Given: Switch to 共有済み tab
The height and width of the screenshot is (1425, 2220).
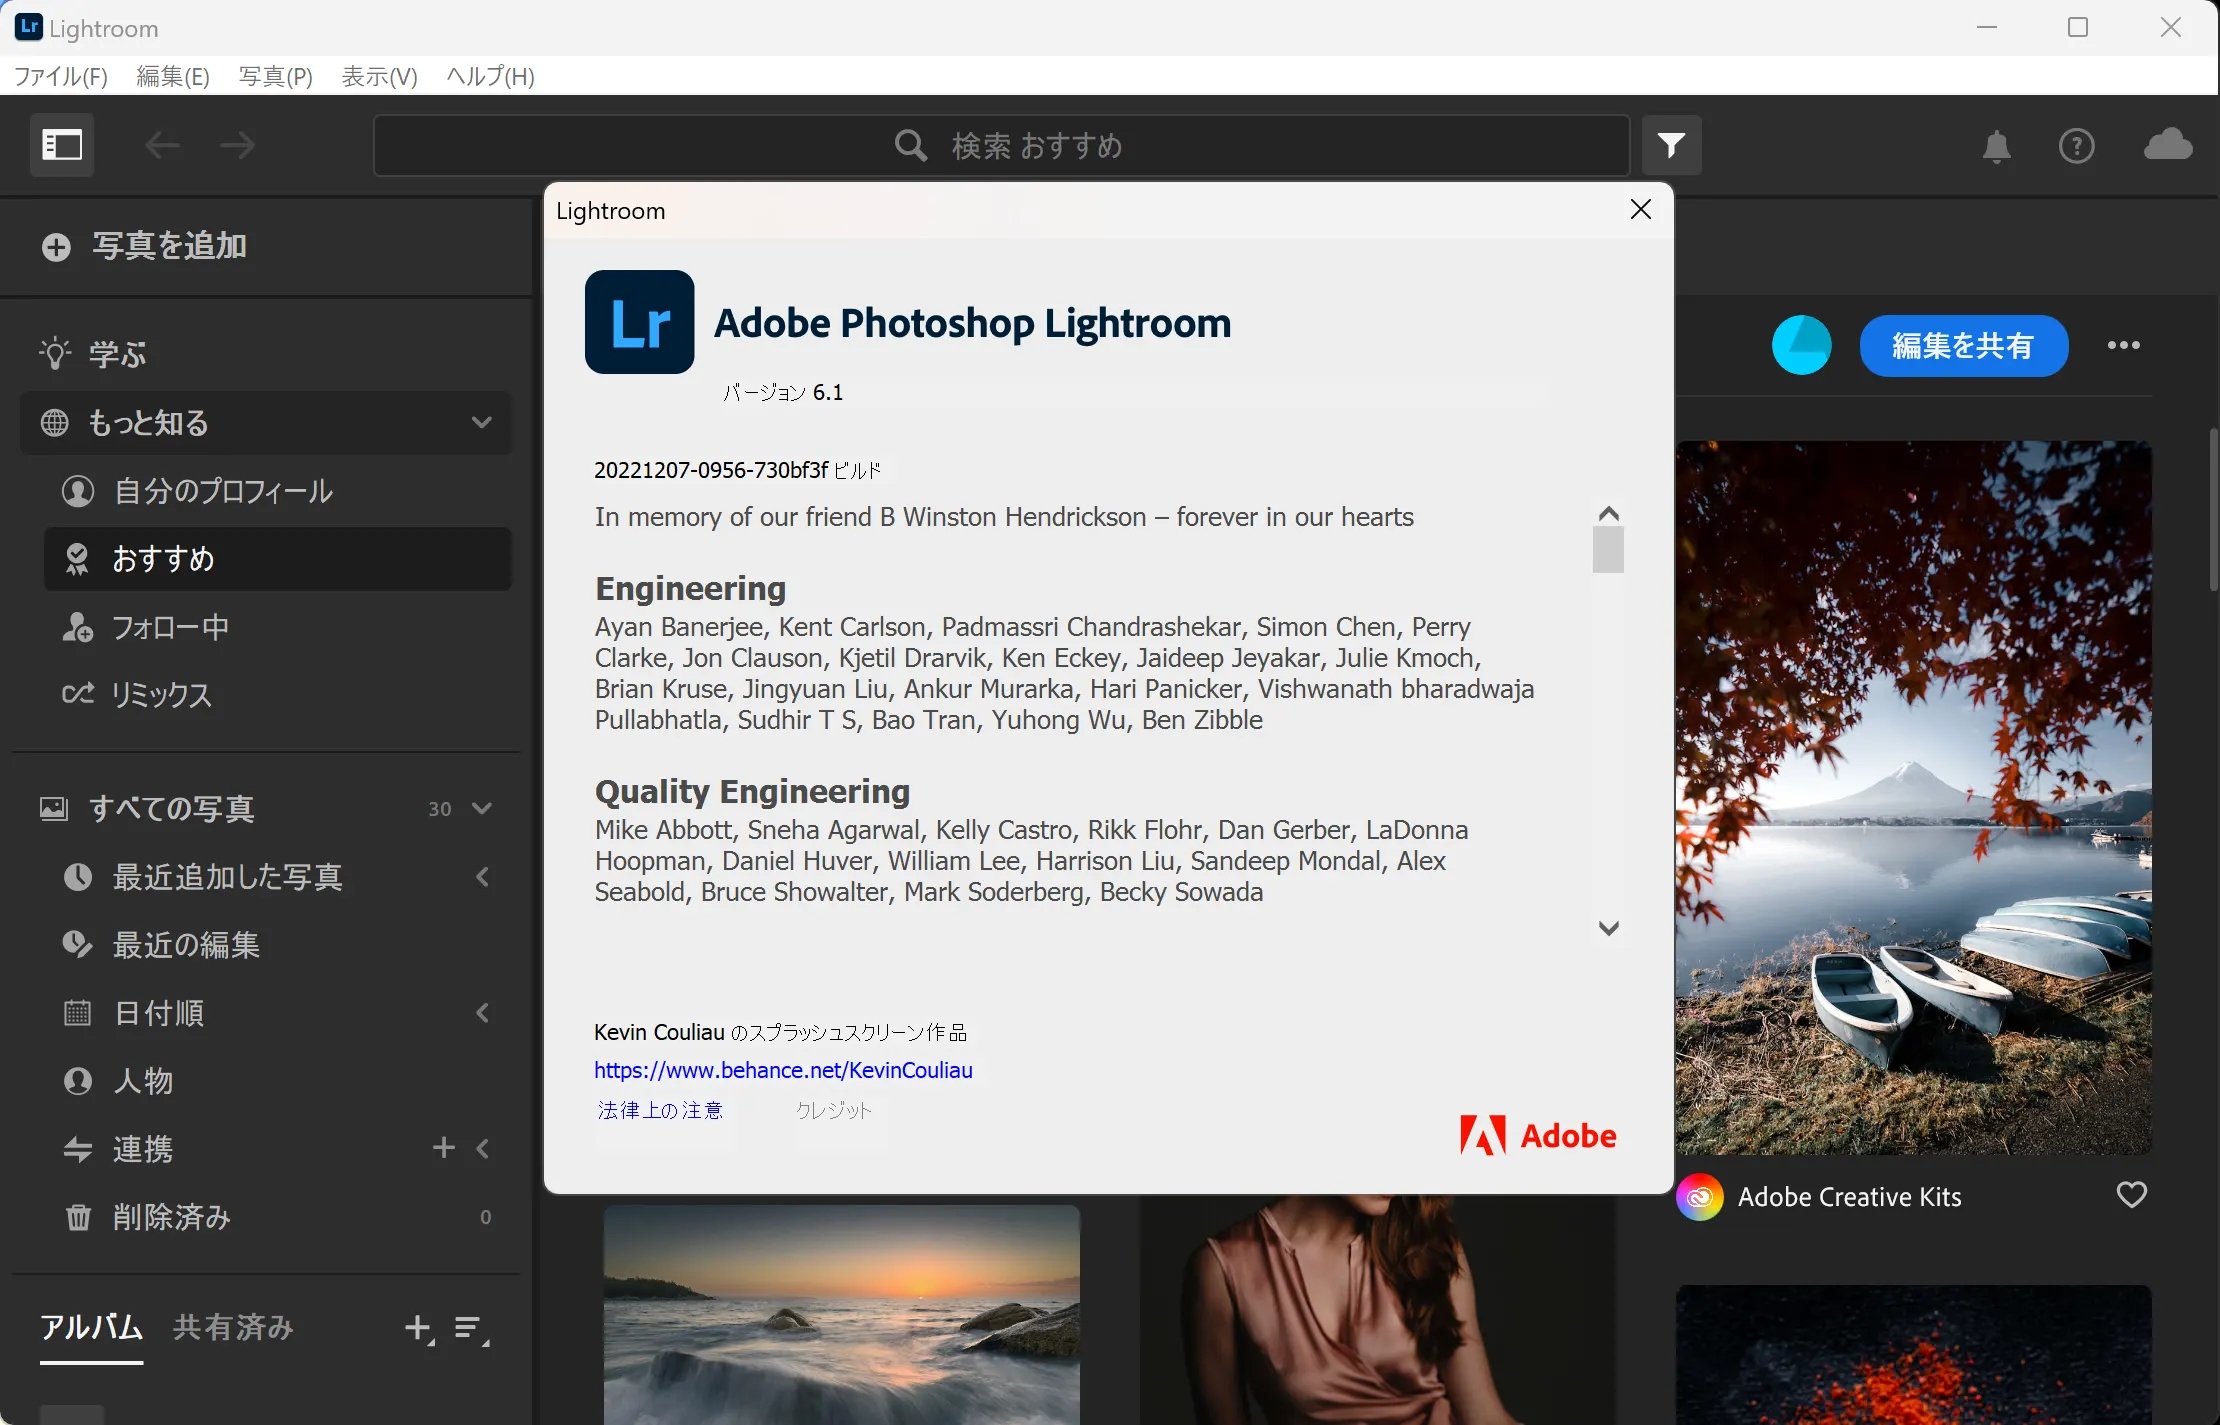Looking at the screenshot, I should click(x=233, y=1328).
